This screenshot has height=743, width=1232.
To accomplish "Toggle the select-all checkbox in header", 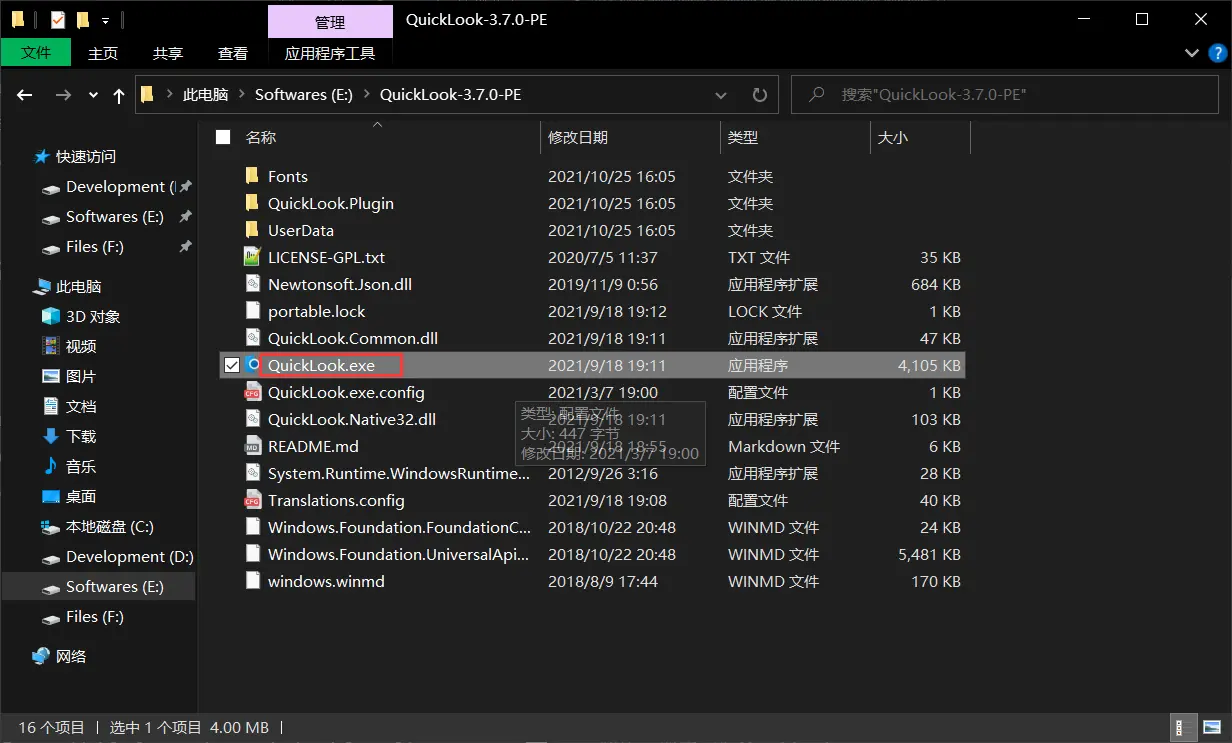I will tap(223, 137).
